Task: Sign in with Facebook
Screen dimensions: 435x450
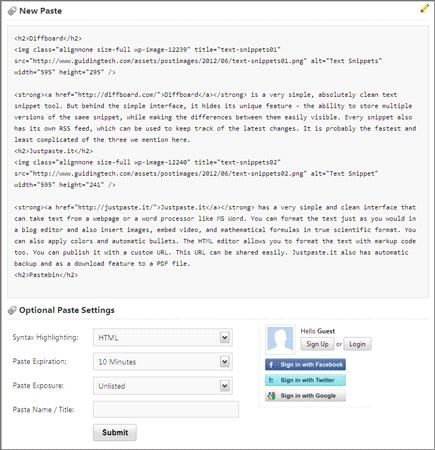Action: pos(305,365)
